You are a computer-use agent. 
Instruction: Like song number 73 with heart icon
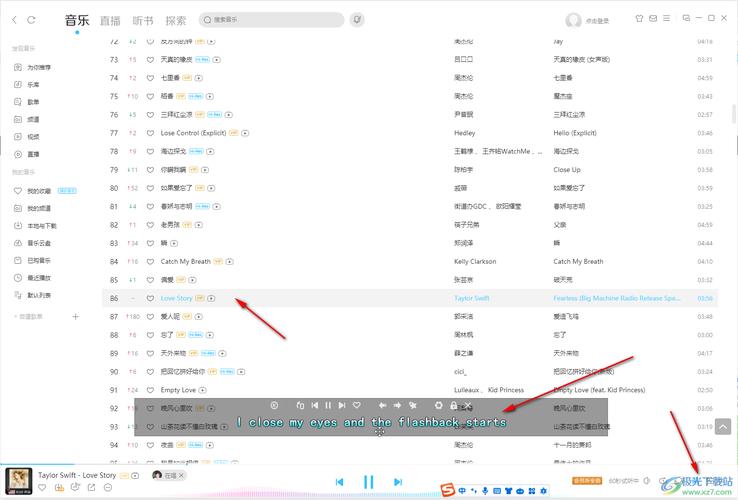(x=150, y=60)
